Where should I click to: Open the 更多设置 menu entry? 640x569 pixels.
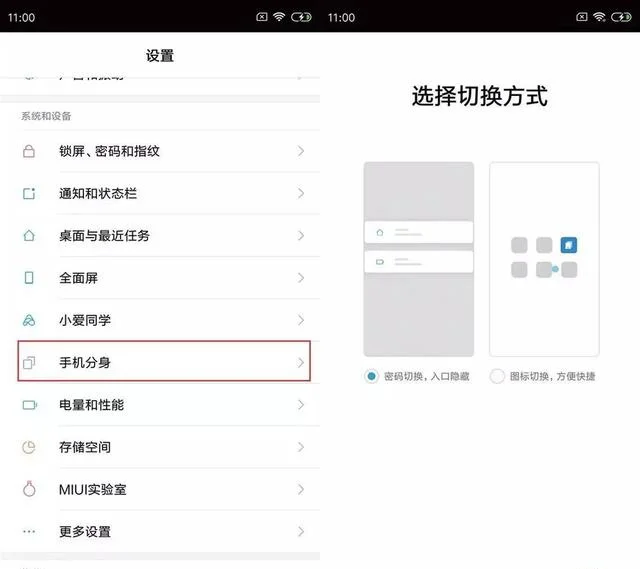click(160, 531)
